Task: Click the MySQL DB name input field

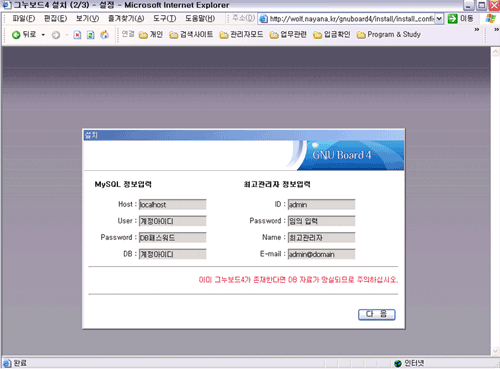Action: (x=173, y=254)
